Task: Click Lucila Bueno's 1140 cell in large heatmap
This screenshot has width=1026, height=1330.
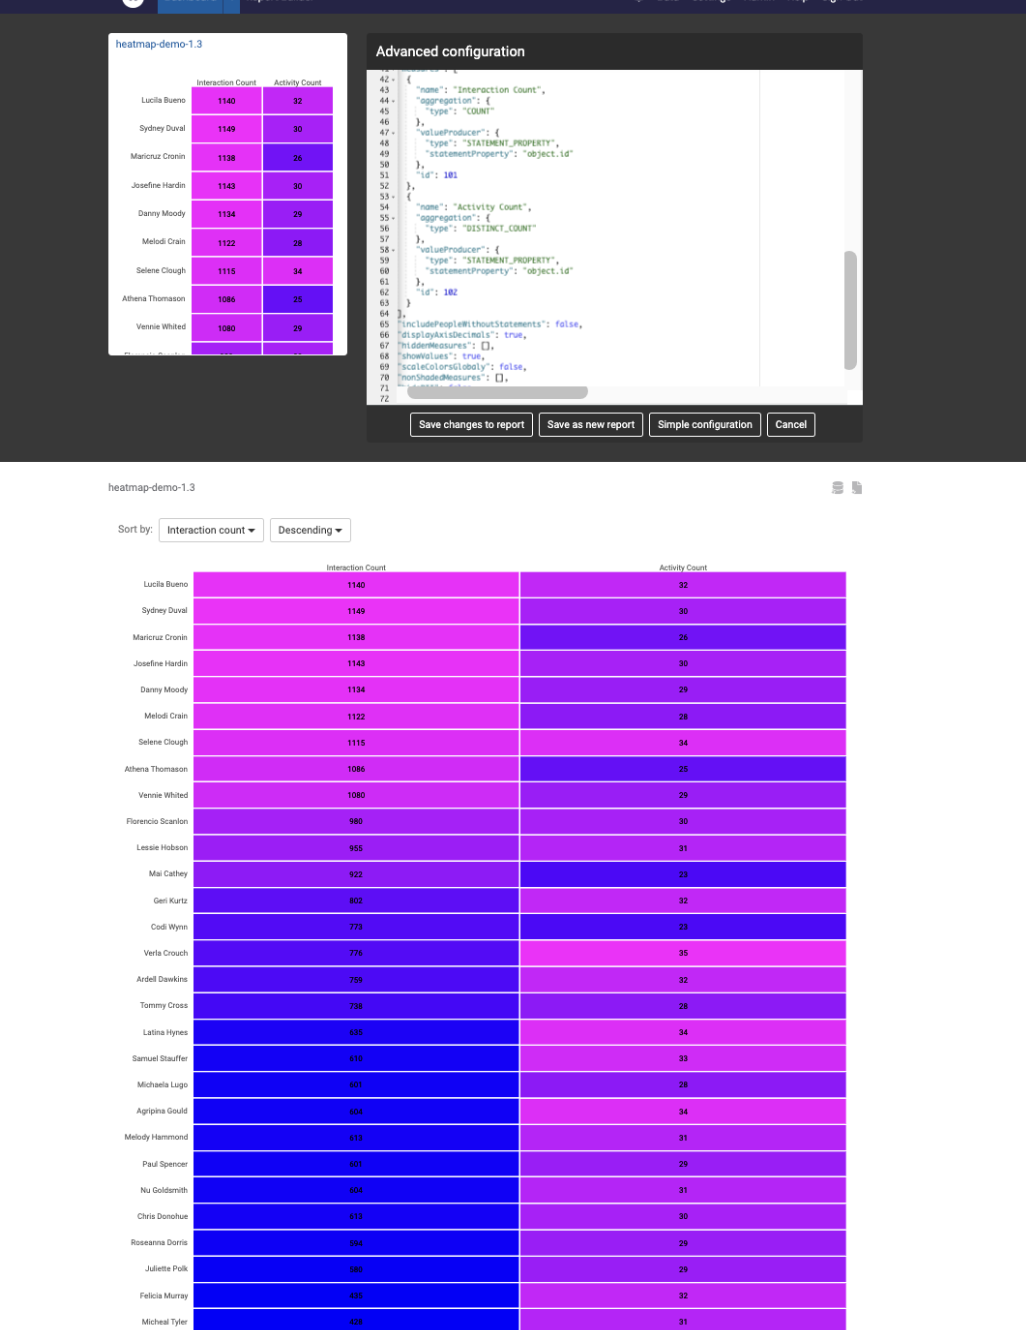Action: coord(356,585)
